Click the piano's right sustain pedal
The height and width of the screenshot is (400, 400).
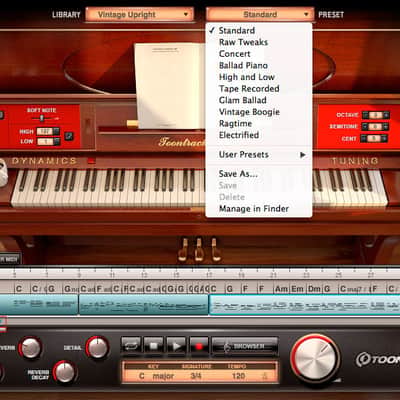[x=215, y=249]
